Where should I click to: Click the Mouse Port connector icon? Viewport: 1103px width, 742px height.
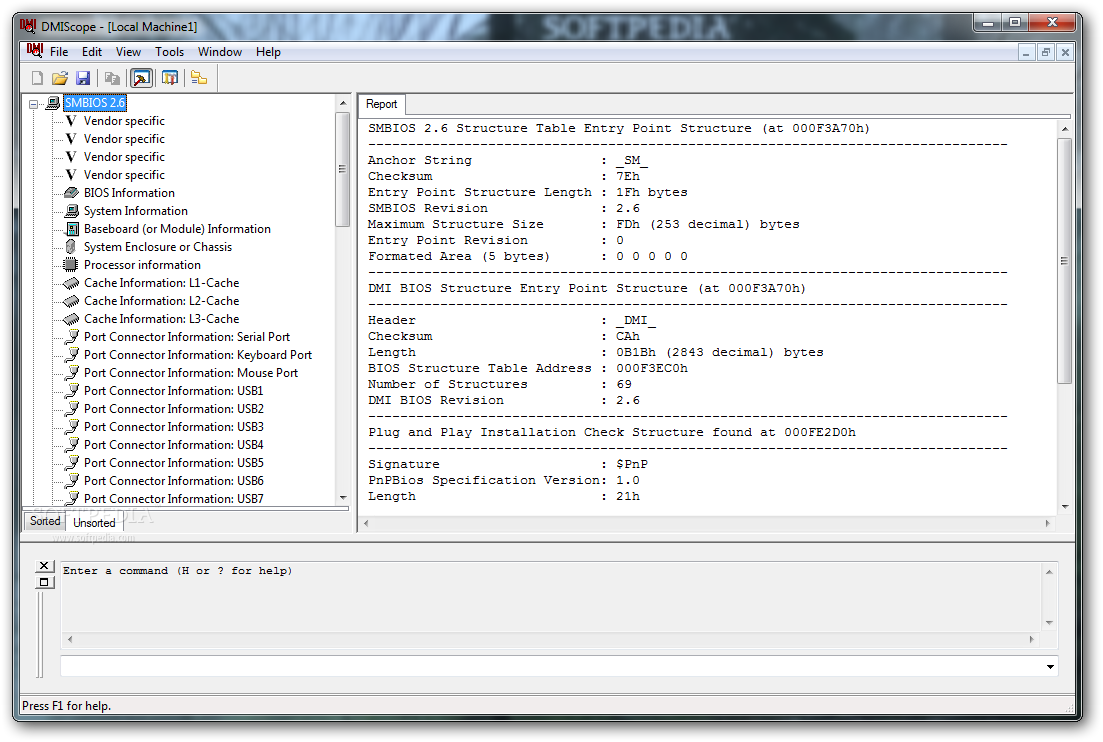click(72, 373)
